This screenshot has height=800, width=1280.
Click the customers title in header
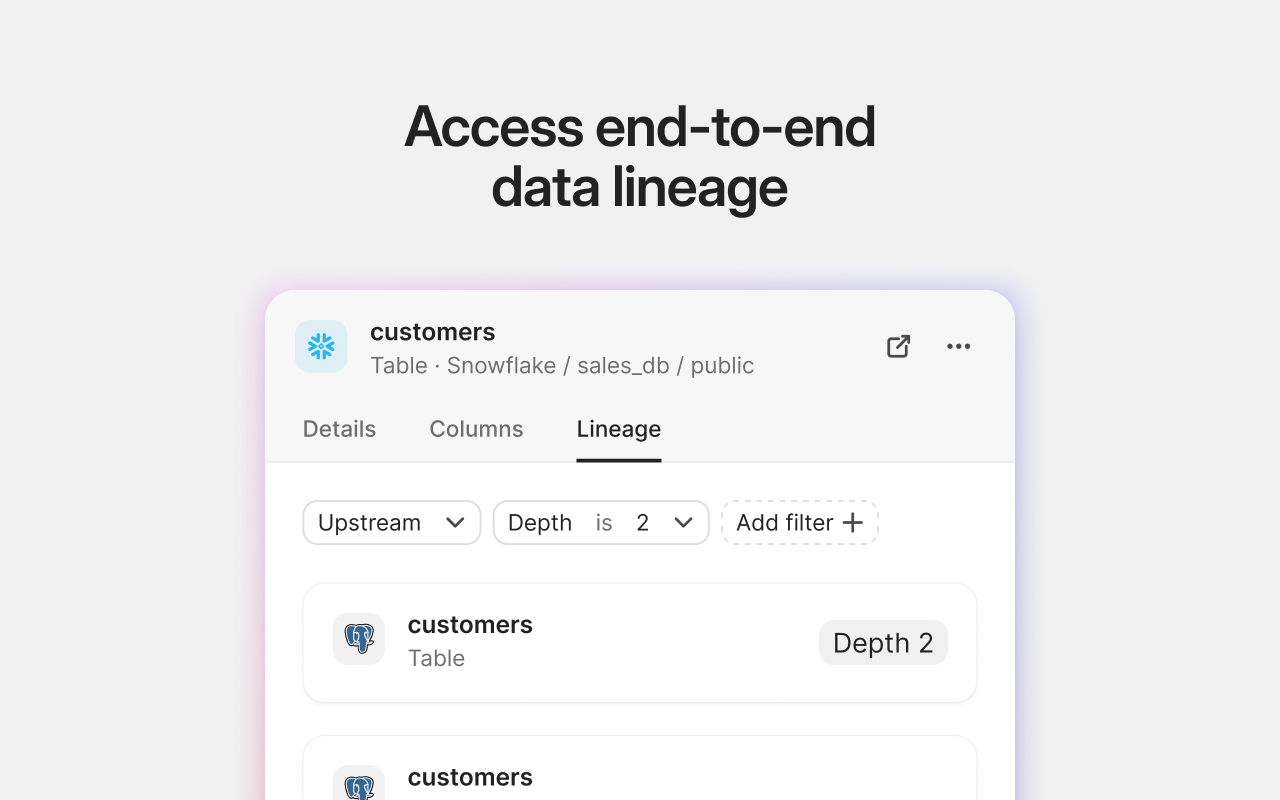[x=432, y=332]
